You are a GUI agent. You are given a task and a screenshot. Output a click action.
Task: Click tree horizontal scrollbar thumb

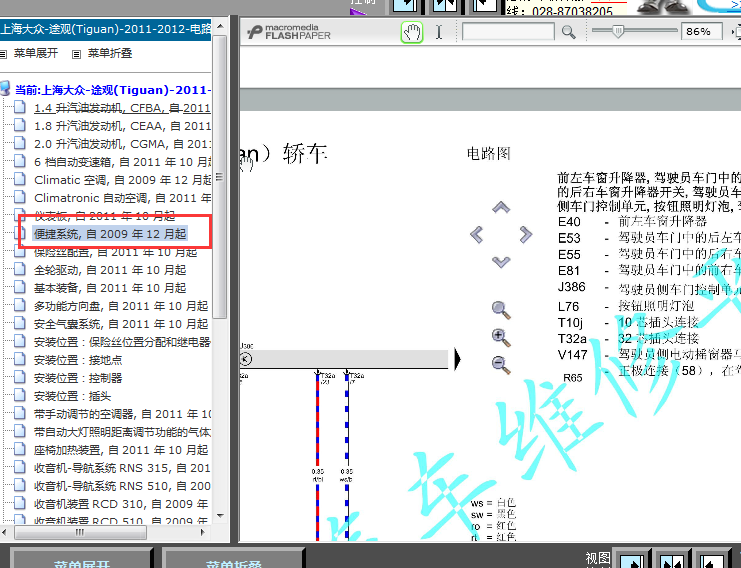[x=80, y=532]
